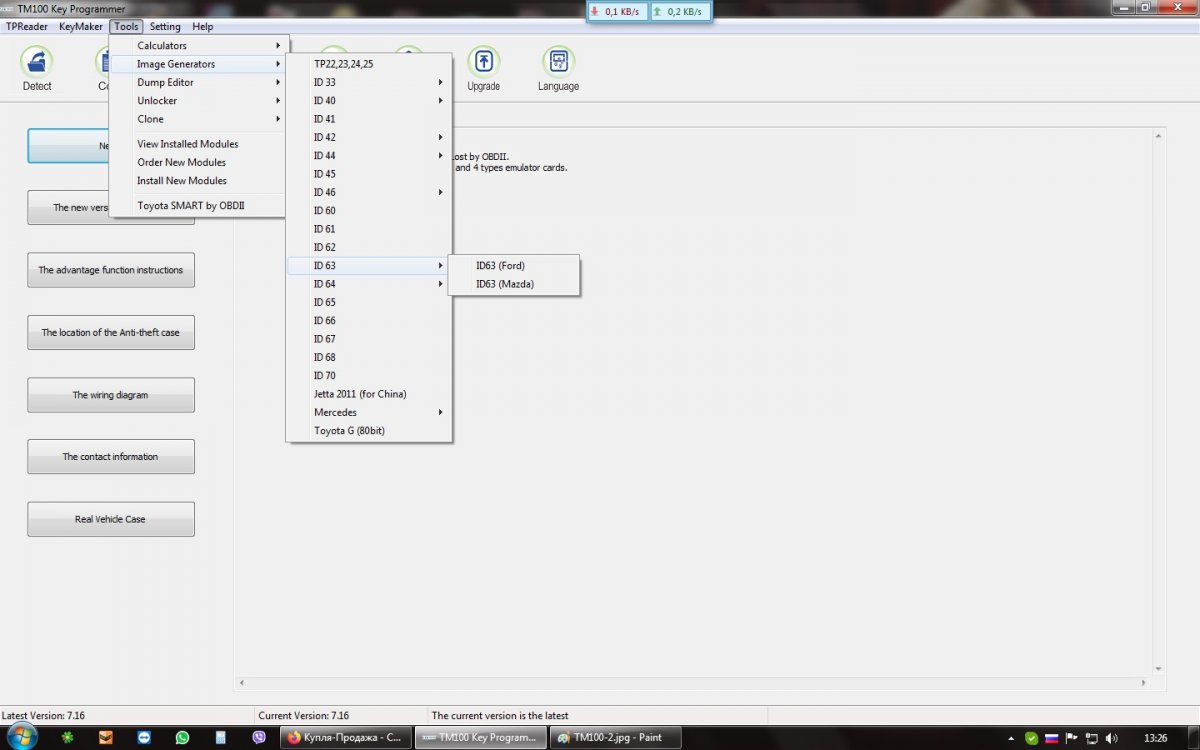Screen dimensions: 1200x750
Task: Expand the Clone submenu
Action: pos(199,119)
